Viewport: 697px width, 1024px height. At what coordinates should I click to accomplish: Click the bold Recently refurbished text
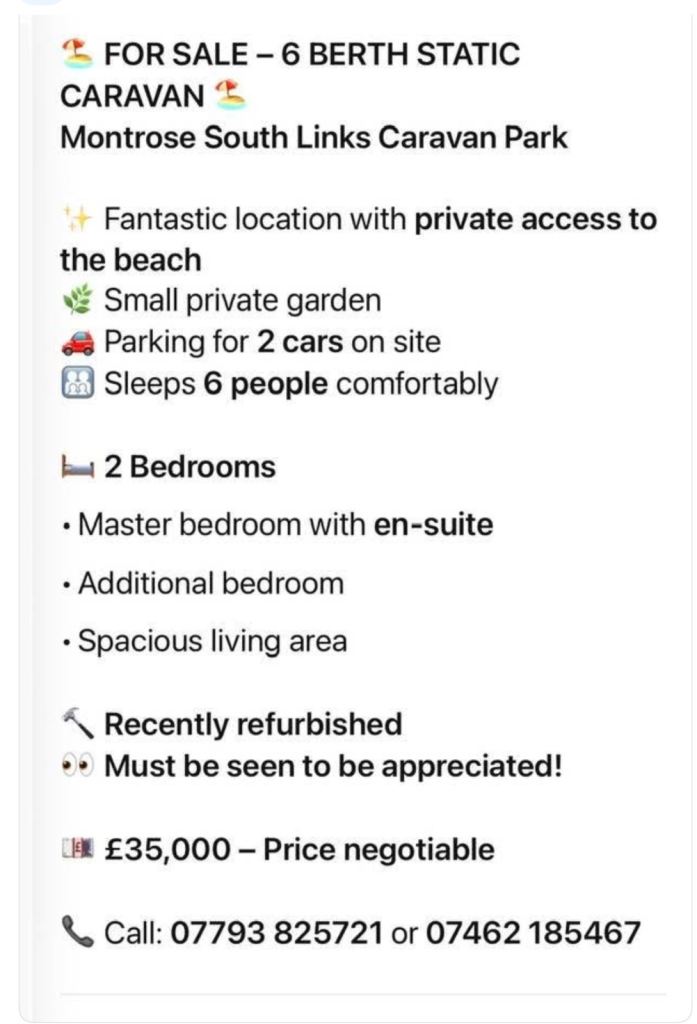pyautogui.click(x=253, y=723)
